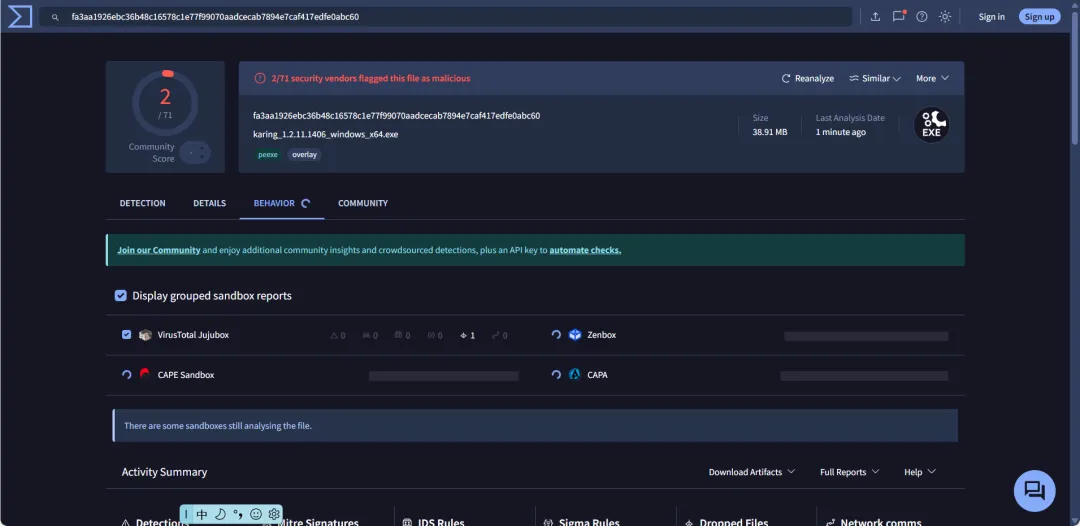Expand the Download Artifacts dropdown

click(x=752, y=472)
